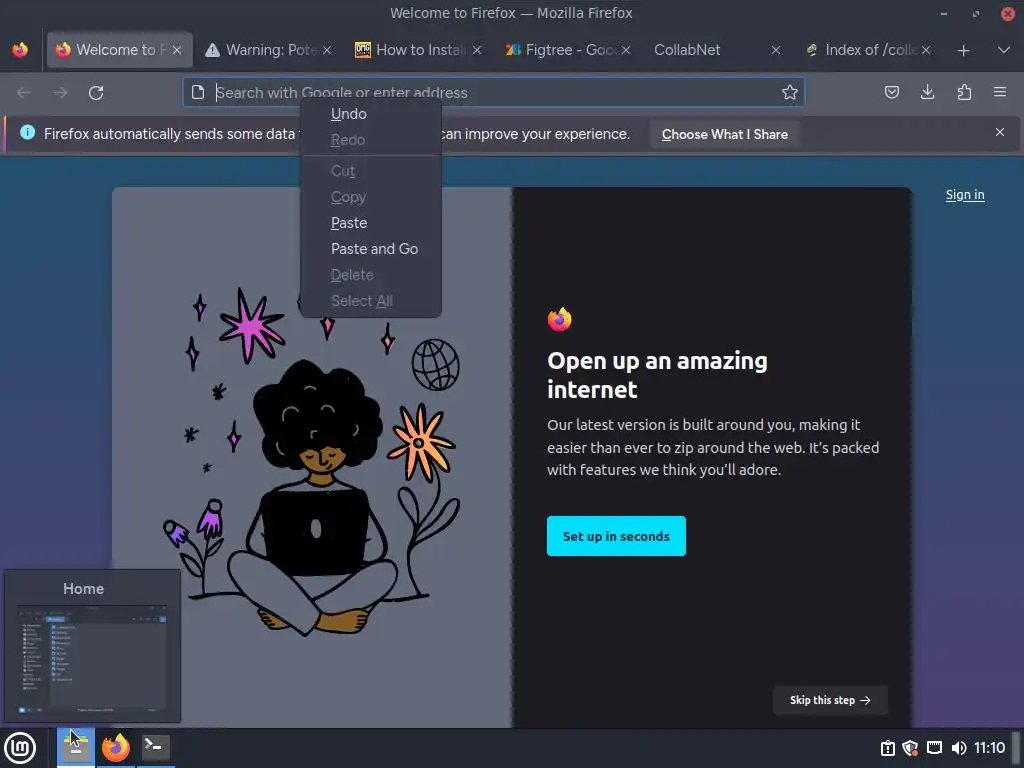Open the Extensions puzzle icon
Viewport: 1024px width, 768px height.
[x=964, y=92]
